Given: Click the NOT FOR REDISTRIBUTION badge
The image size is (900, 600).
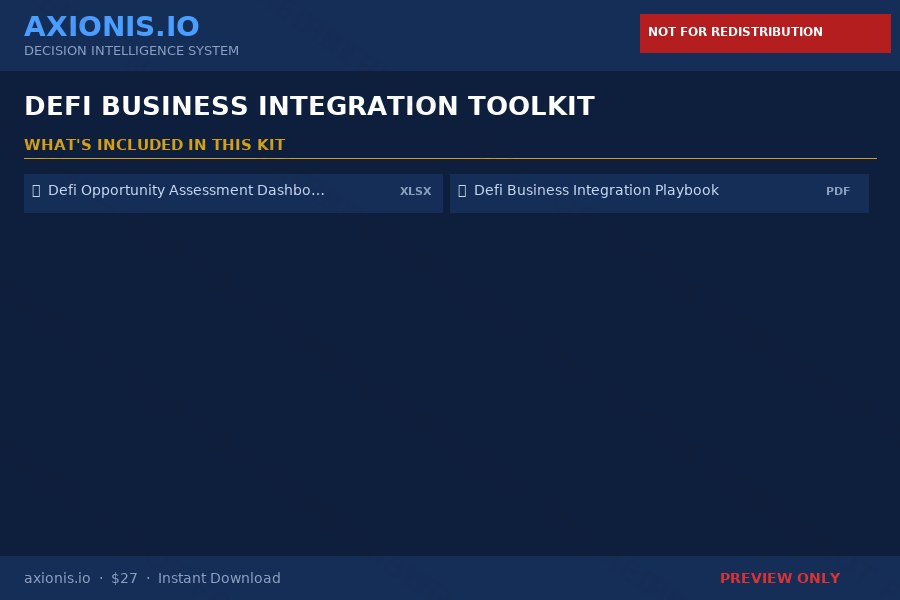Looking at the screenshot, I should (x=765, y=32).
